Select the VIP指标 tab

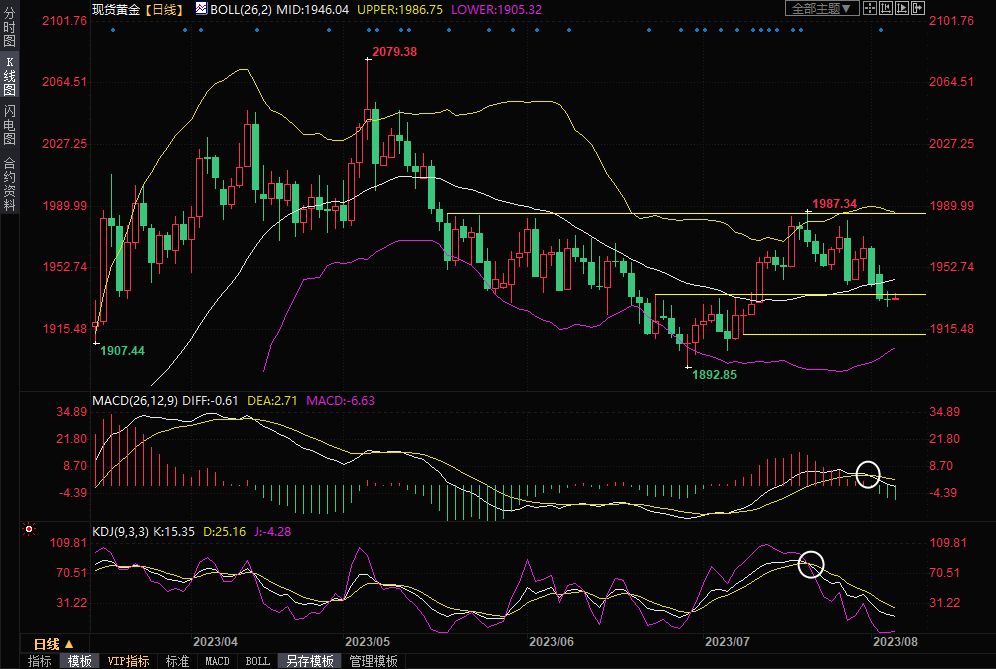[128, 661]
